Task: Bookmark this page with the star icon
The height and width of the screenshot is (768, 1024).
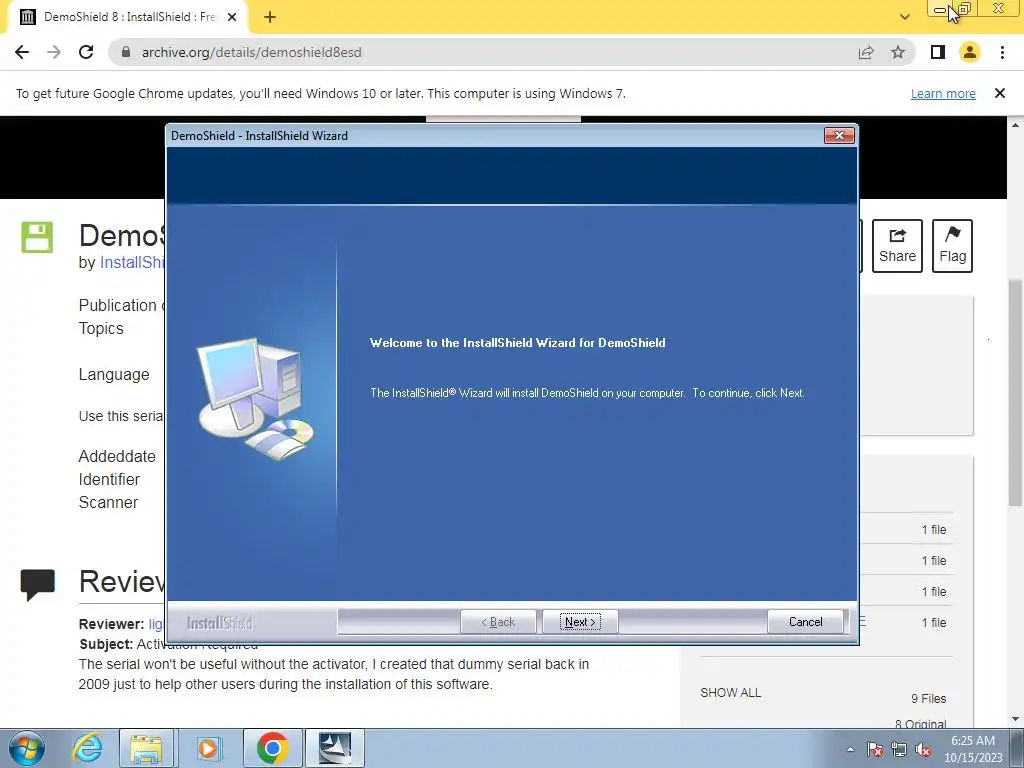Action: click(x=898, y=52)
